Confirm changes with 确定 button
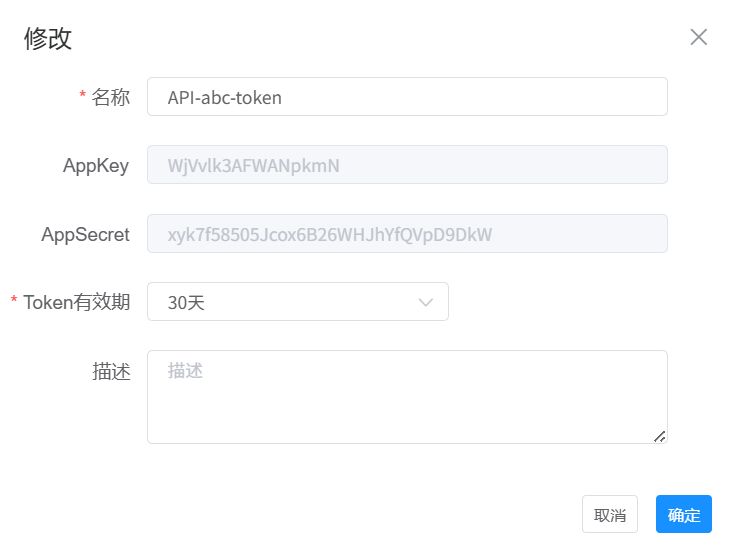Image resolution: width=732 pixels, height=550 pixels. tap(684, 515)
